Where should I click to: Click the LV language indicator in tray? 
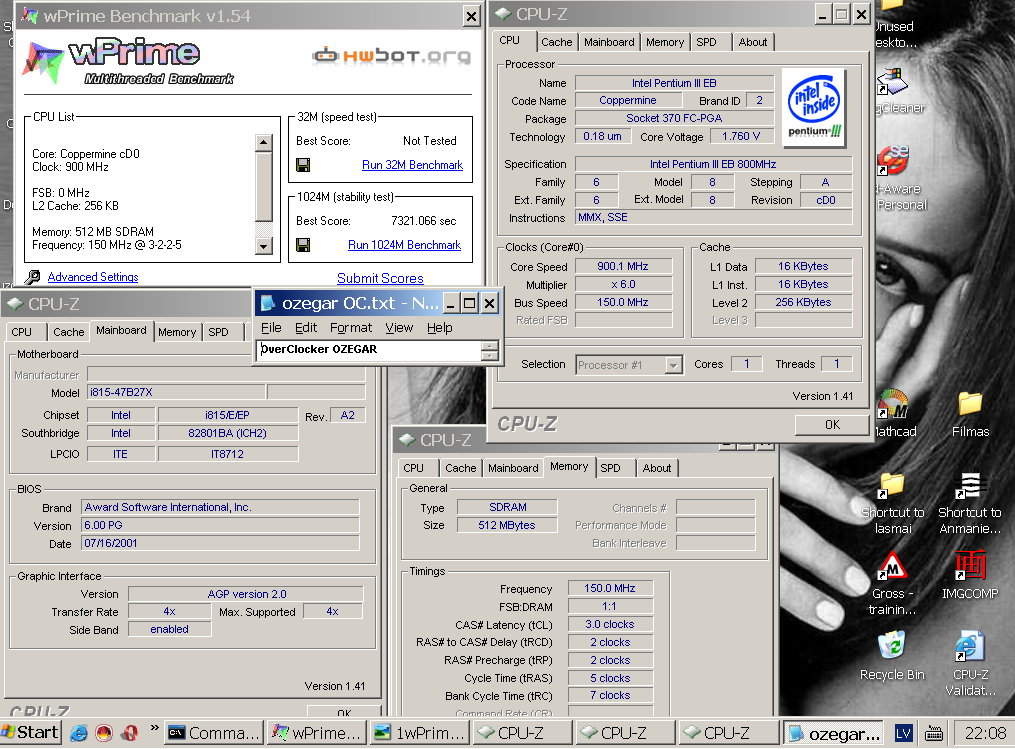[904, 733]
